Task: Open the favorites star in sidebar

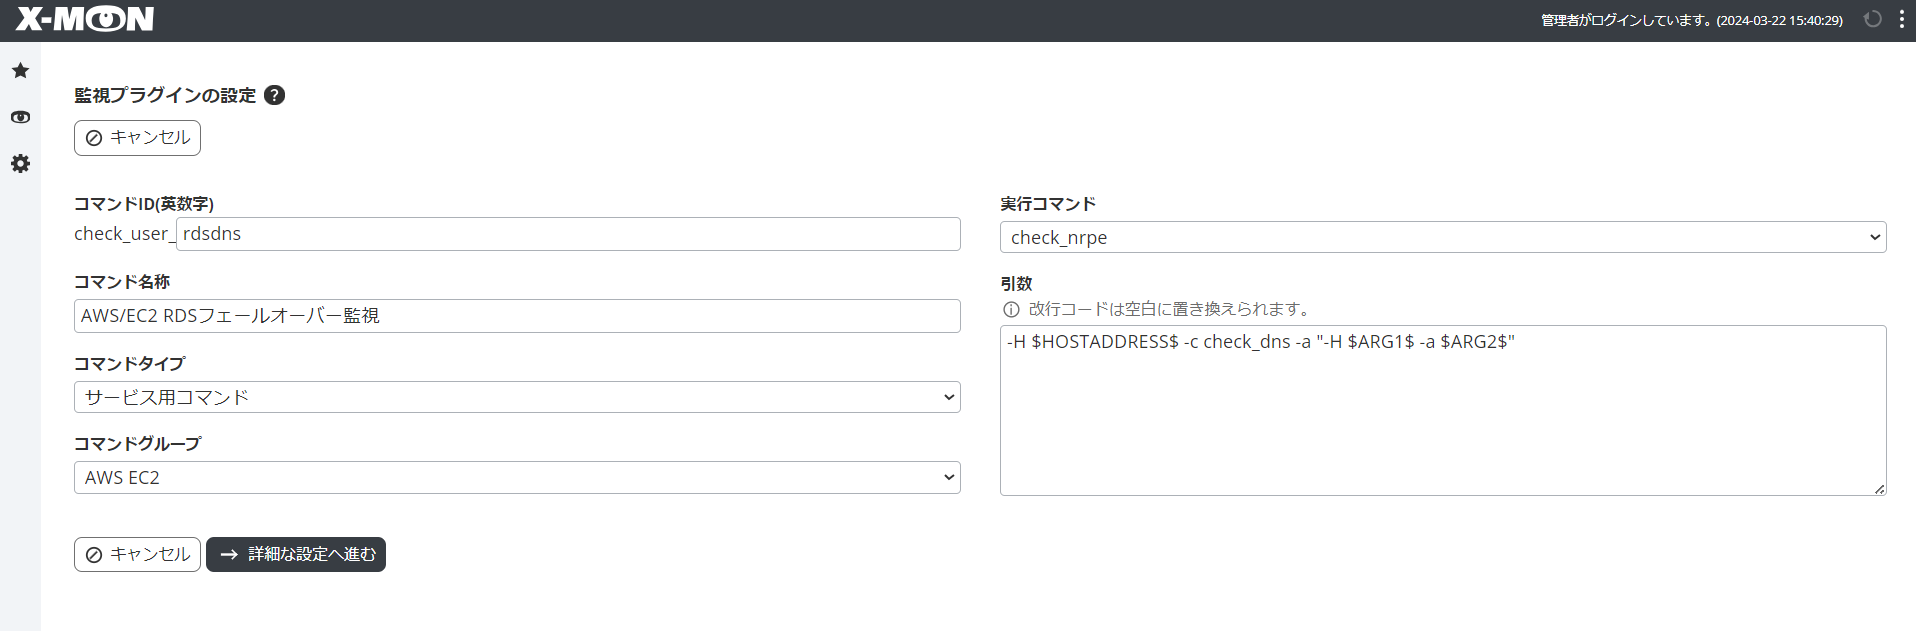Action: point(20,71)
